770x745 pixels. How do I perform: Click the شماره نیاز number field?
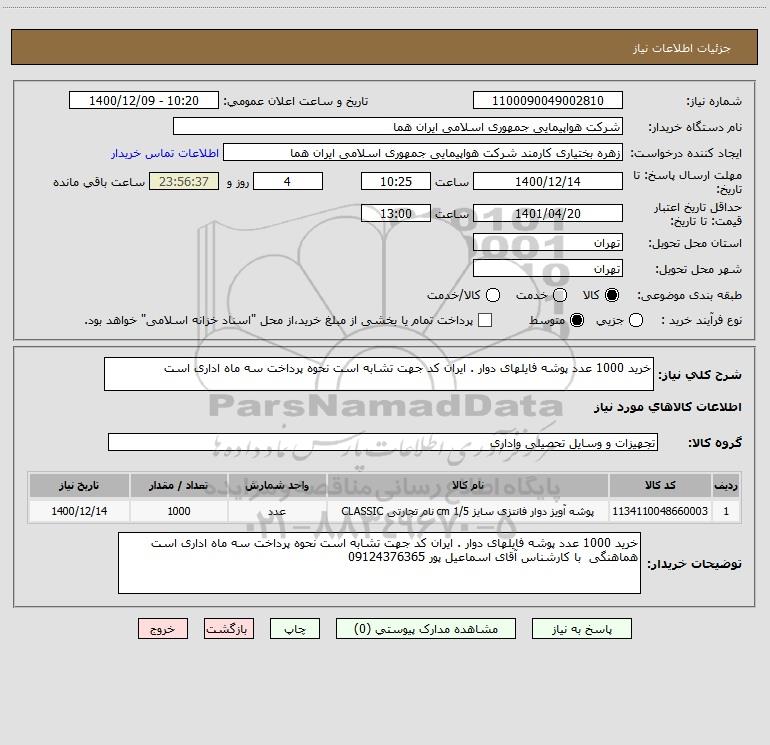547,101
